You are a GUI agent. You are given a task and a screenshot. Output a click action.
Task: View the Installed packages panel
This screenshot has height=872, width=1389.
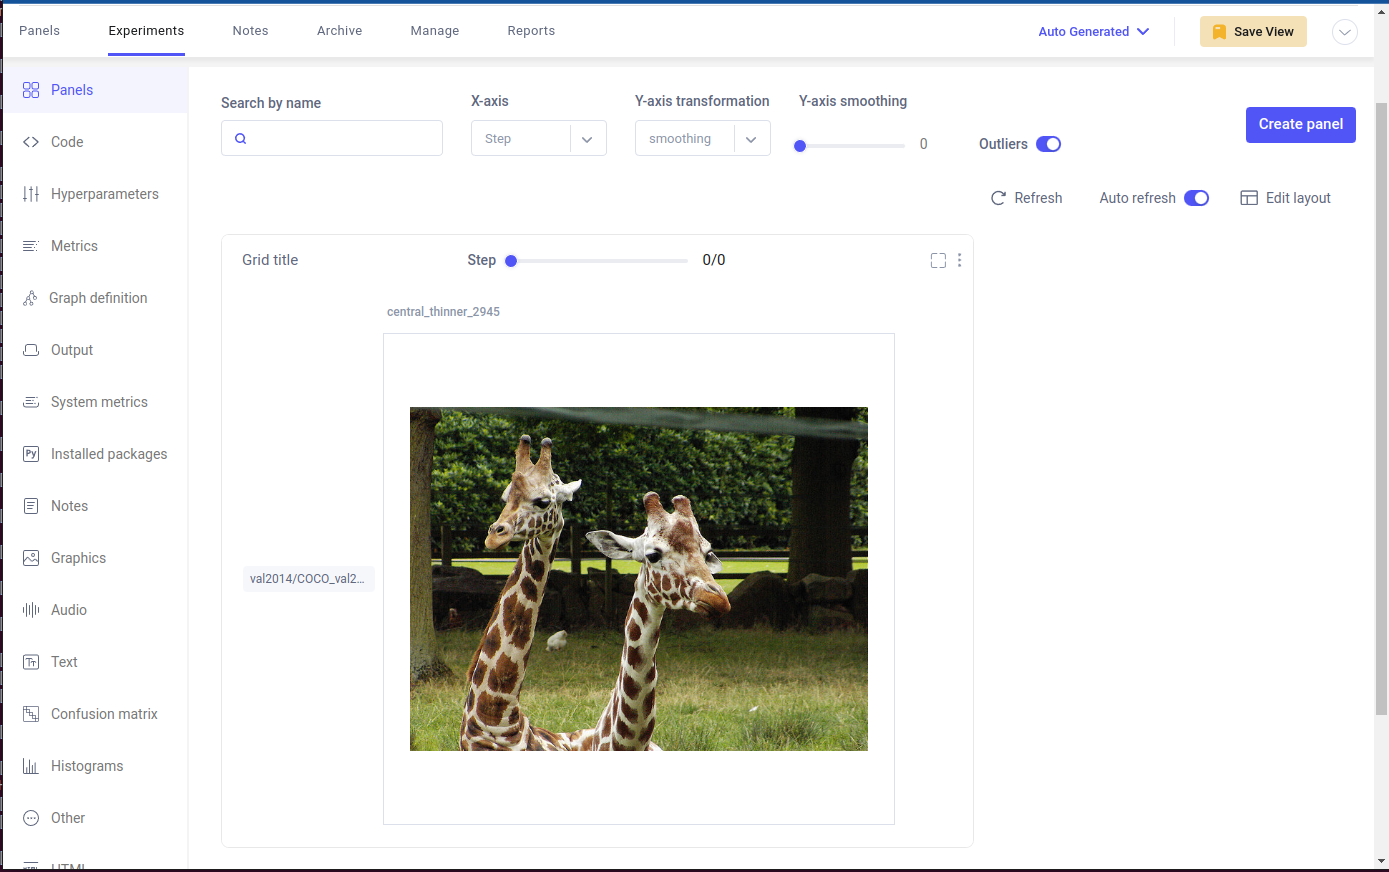point(108,453)
